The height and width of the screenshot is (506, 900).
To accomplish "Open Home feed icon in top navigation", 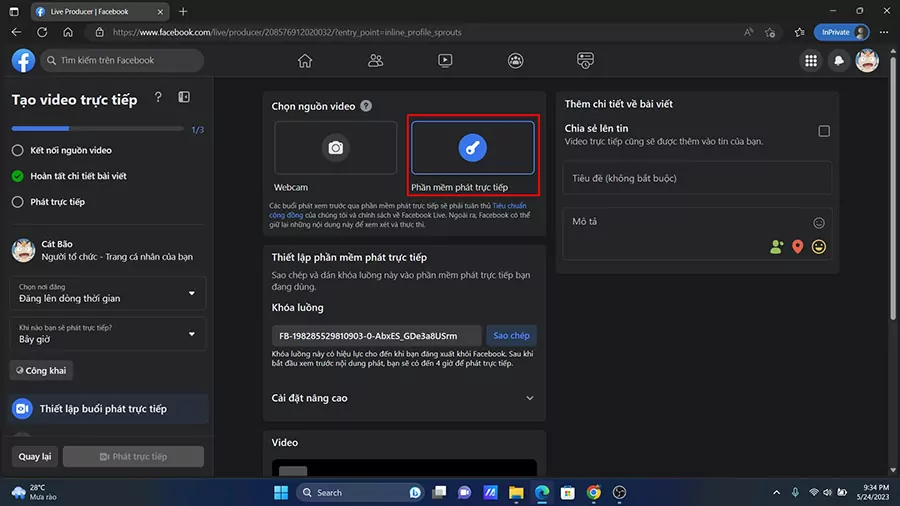I will [305, 60].
